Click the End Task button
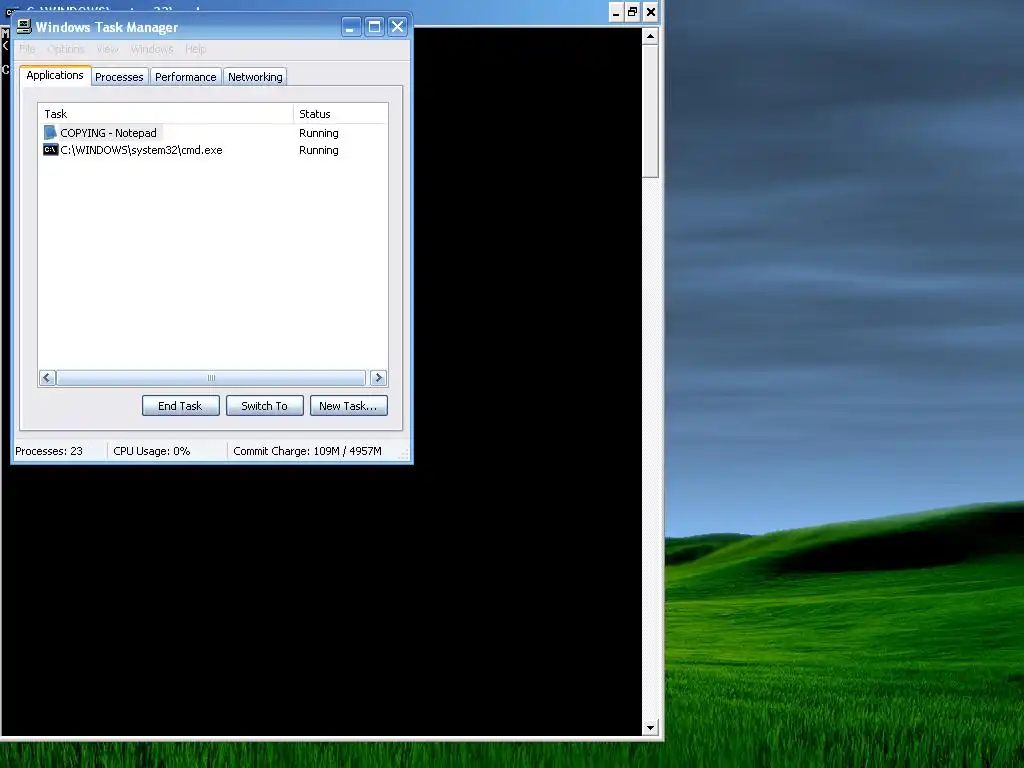Image resolution: width=1024 pixels, height=768 pixels. [x=180, y=406]
